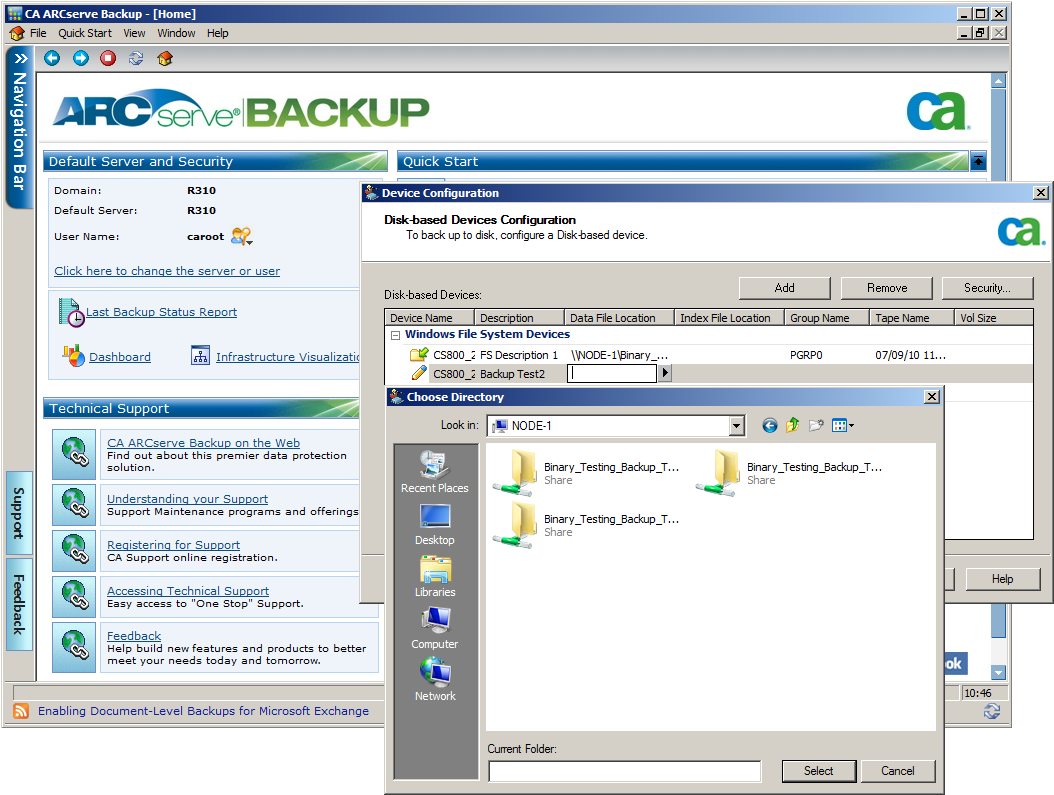Collapse the Quick Start panel arrow
Image resolution: width=1054 pixels, height=795 pixels.
click(x=978, y=161)
